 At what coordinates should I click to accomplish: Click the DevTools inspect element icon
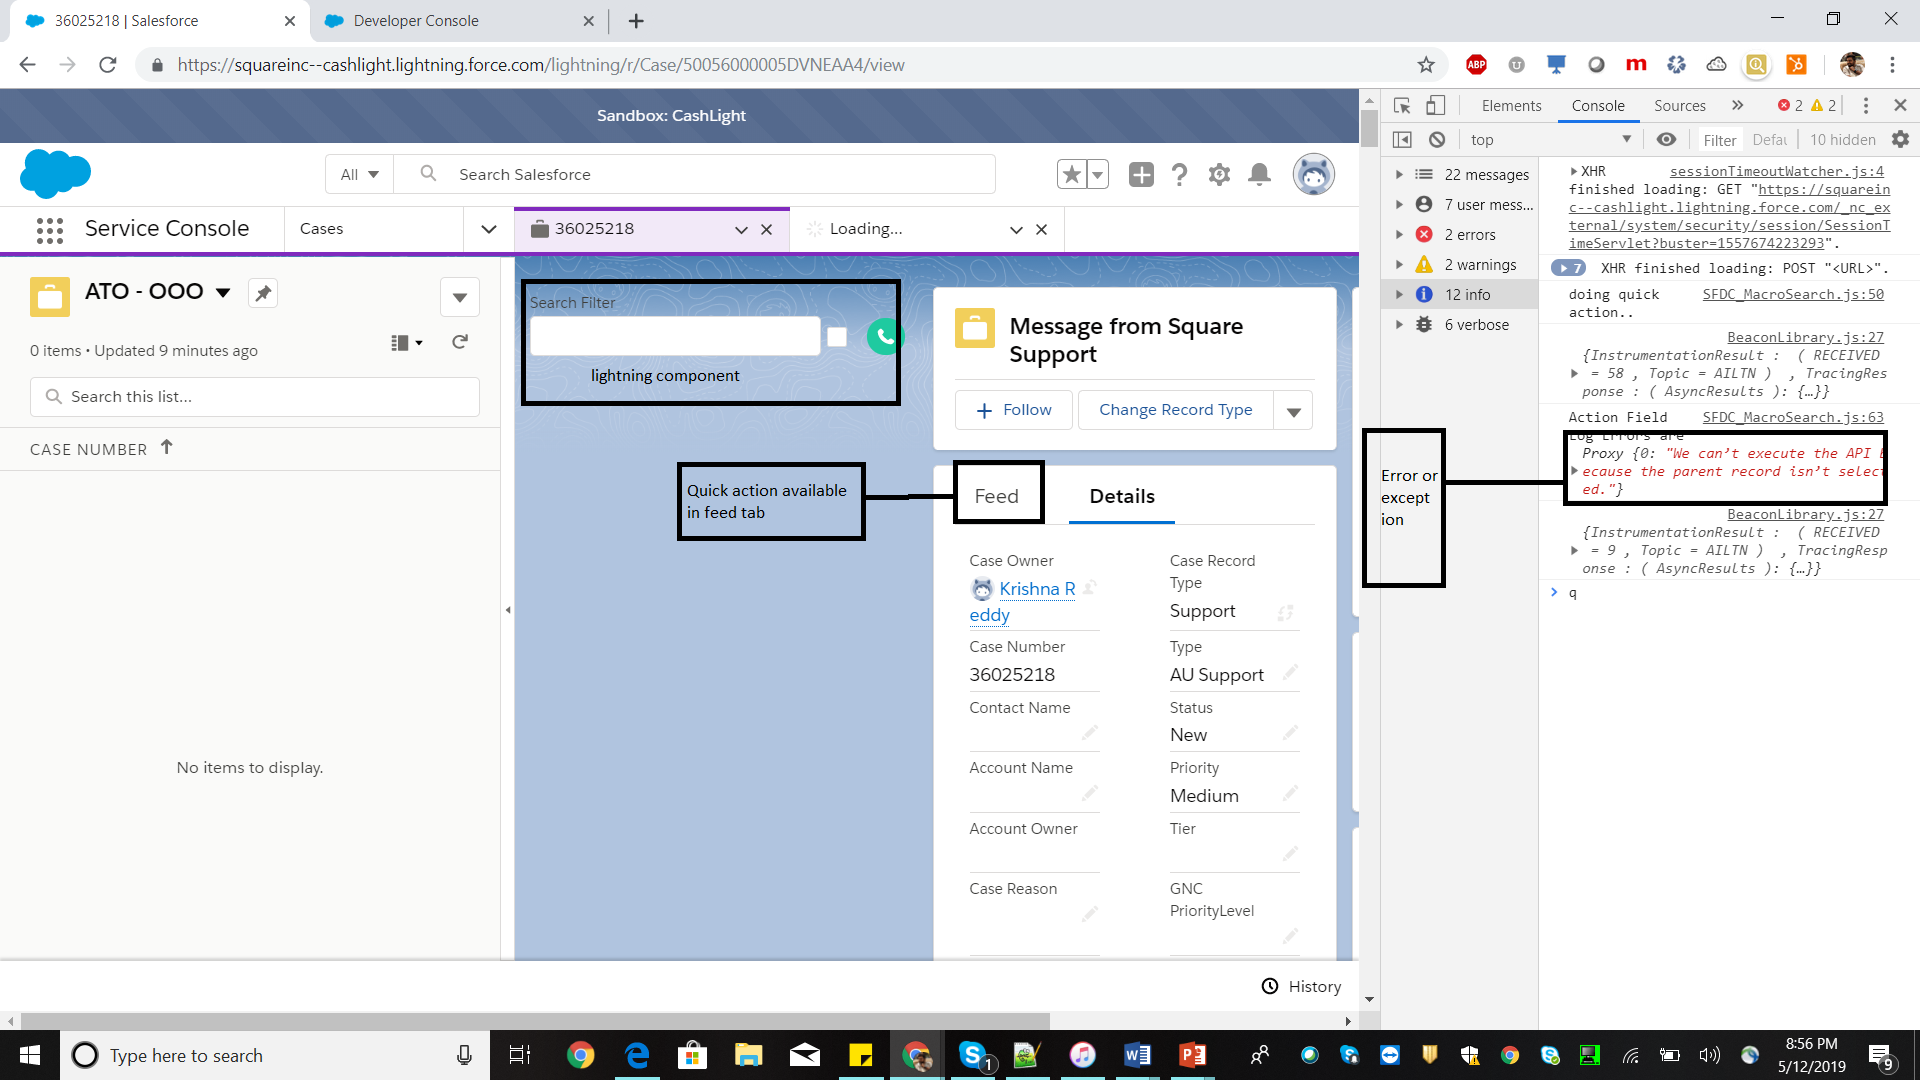pyautogui.click(x=1402, y=106)
